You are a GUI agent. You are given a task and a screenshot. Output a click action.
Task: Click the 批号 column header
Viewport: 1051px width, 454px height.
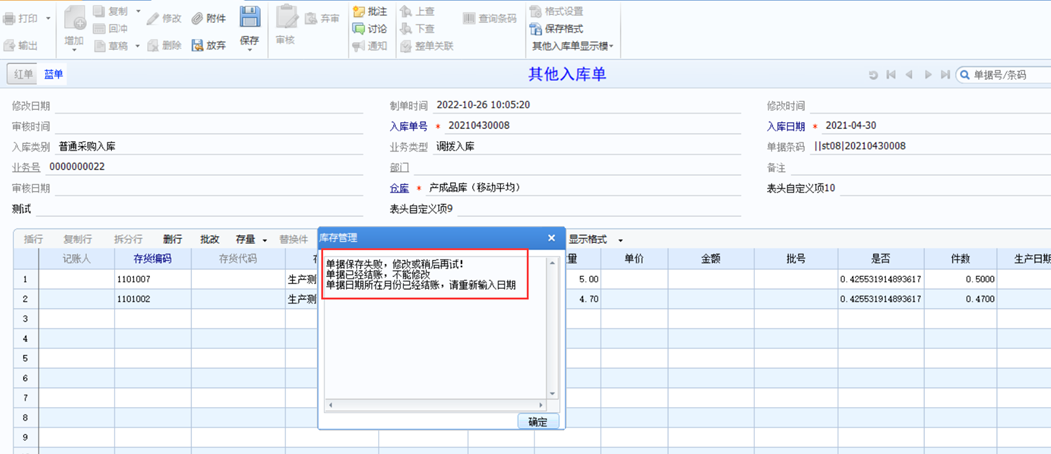tap(796, 259)
